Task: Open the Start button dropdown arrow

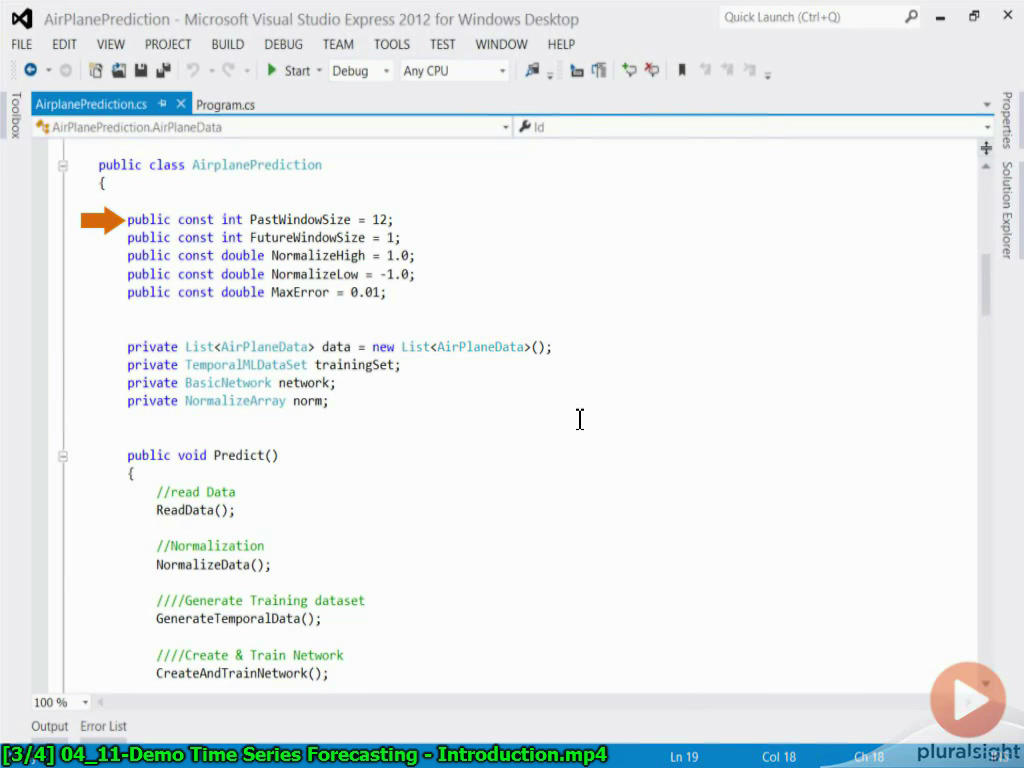Action: coord(319,71)
